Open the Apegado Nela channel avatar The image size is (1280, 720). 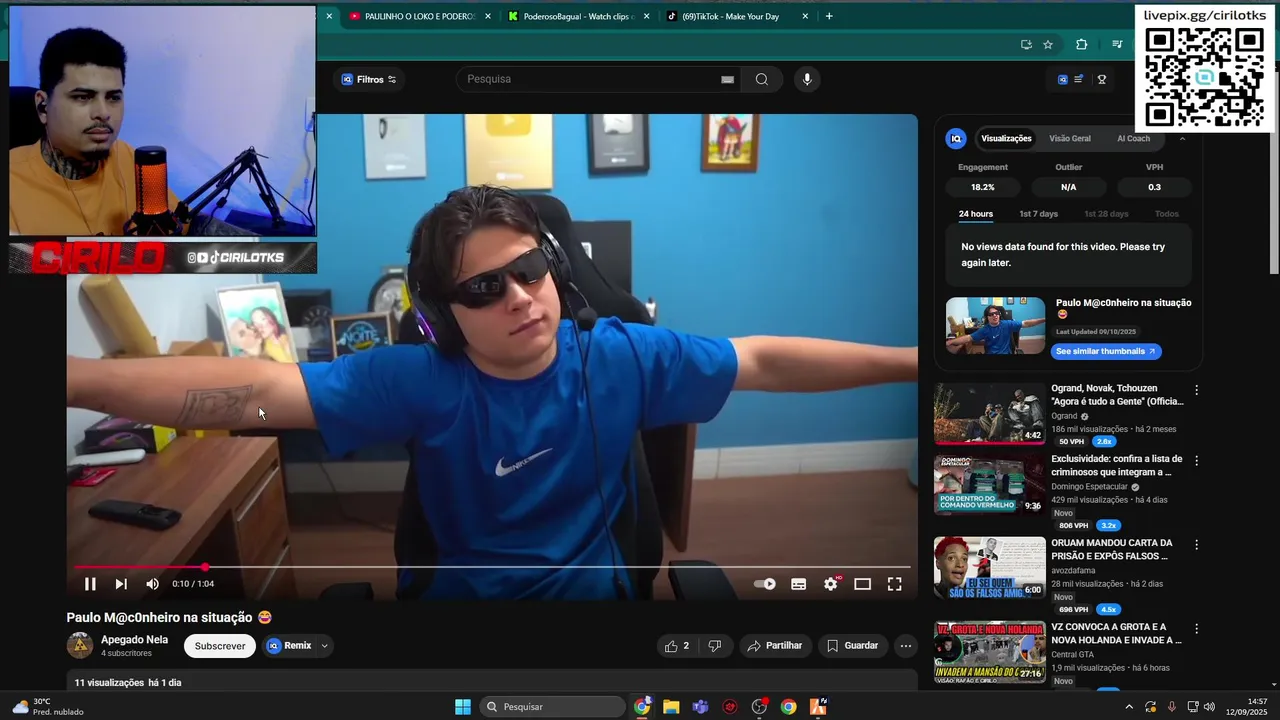pos(79,646)
